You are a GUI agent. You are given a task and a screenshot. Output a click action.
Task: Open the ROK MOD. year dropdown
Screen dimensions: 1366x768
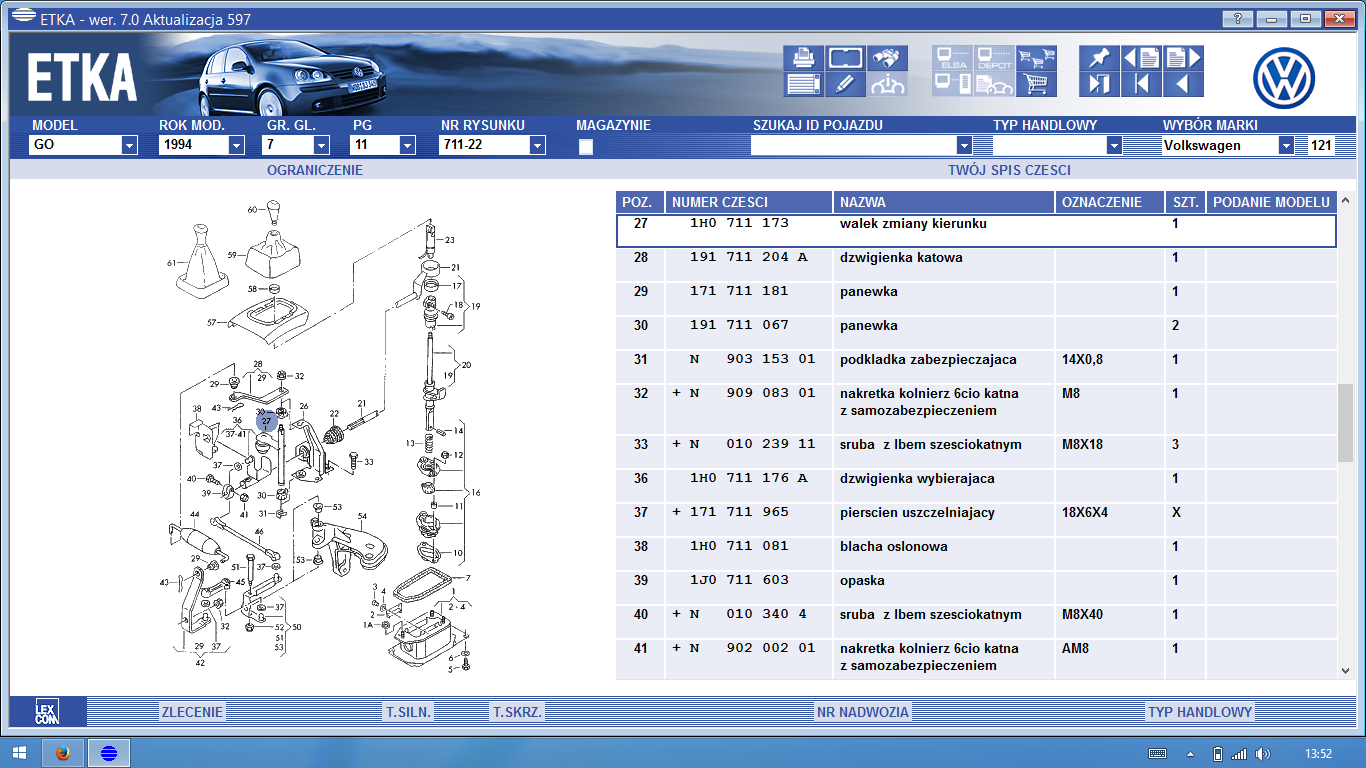coord(236,146)
